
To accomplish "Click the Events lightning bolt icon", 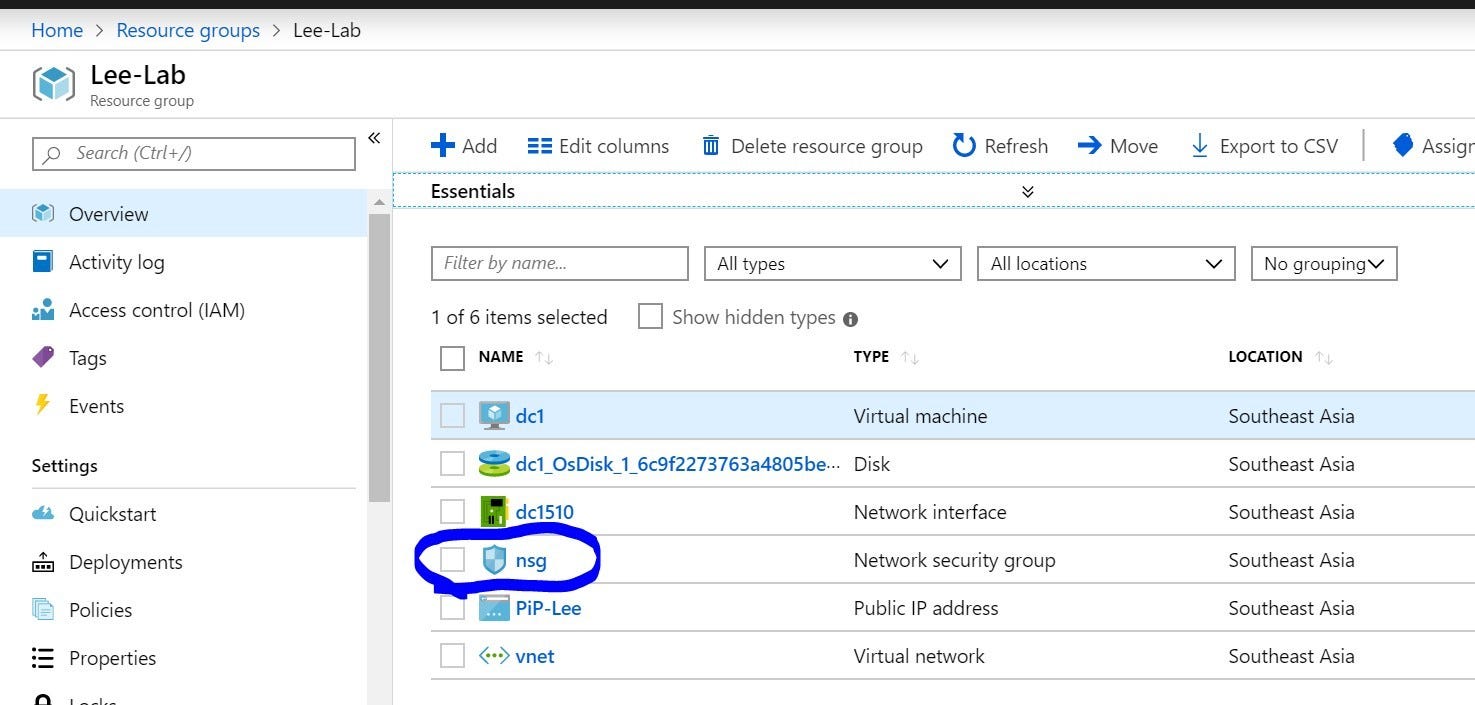I will (42, 405).
